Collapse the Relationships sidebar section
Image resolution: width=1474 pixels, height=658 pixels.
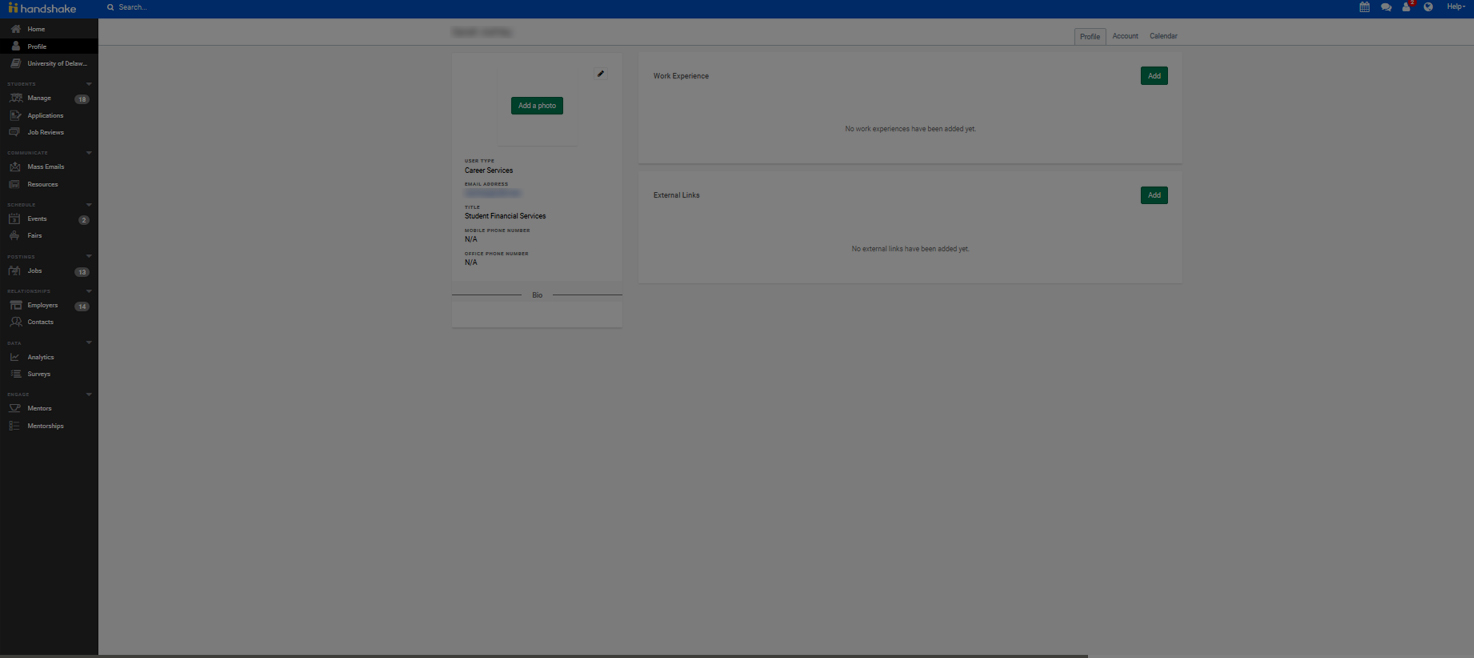[89, 291]
